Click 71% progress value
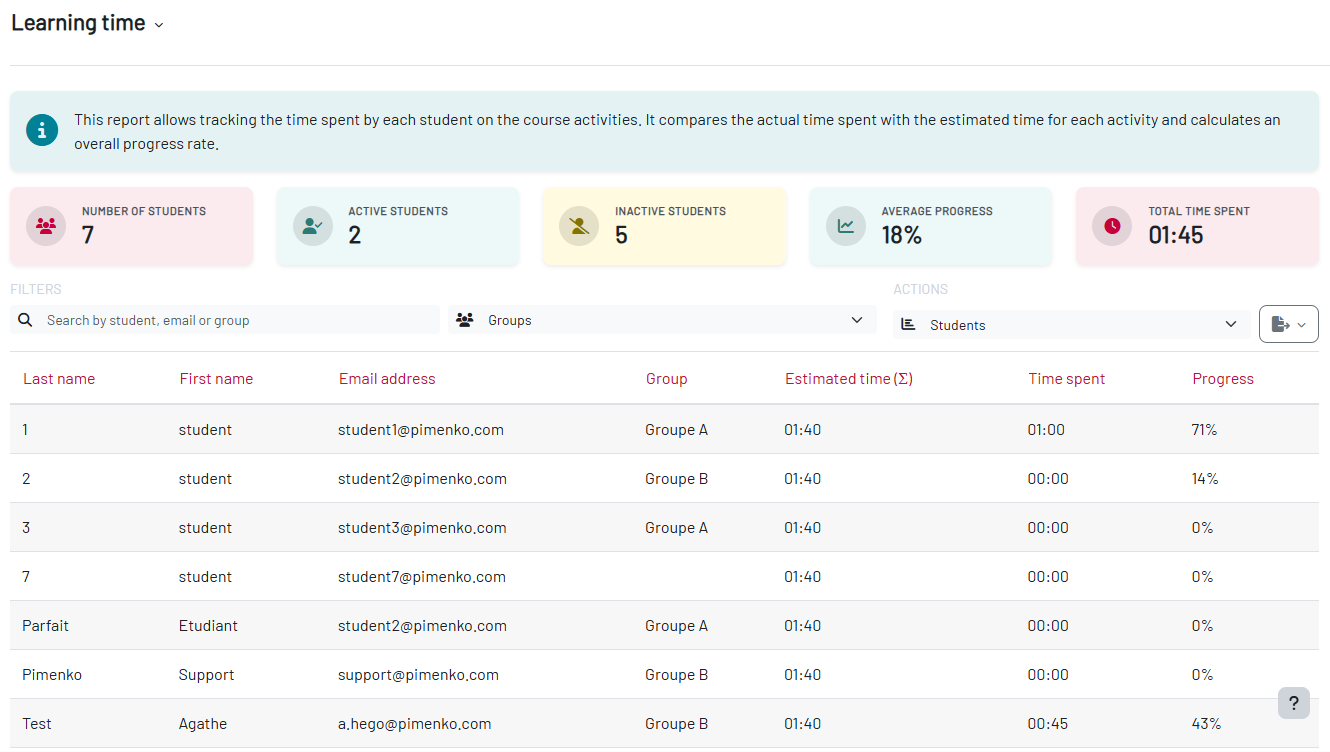This screenshot has height=752, width=1330. (1204, 430)
